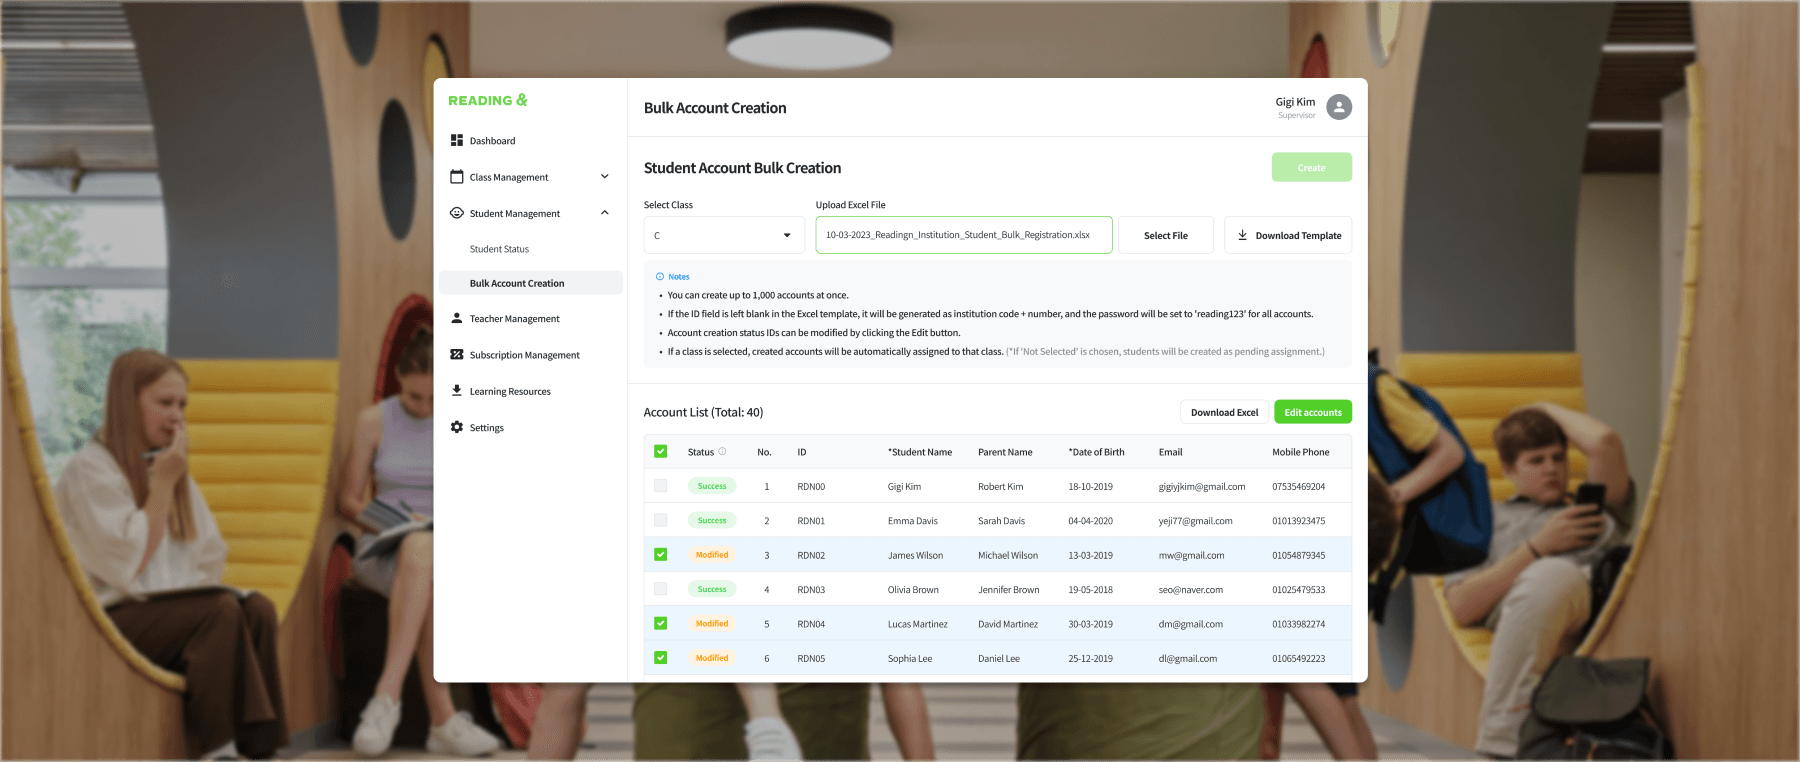Image resolution: width=1800 pixels, height=762 pixels.
Task: Click parent name Jennifer Brown
Action: pos(1008,590)
